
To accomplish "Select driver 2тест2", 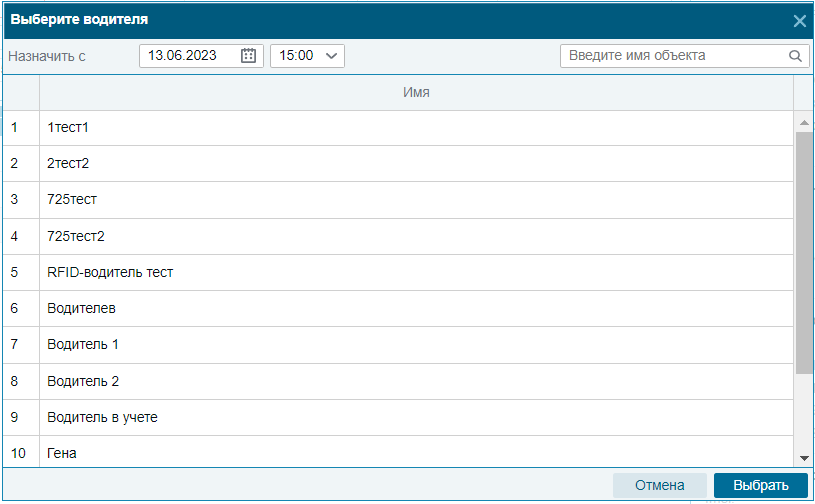I will tap(398, 164).
